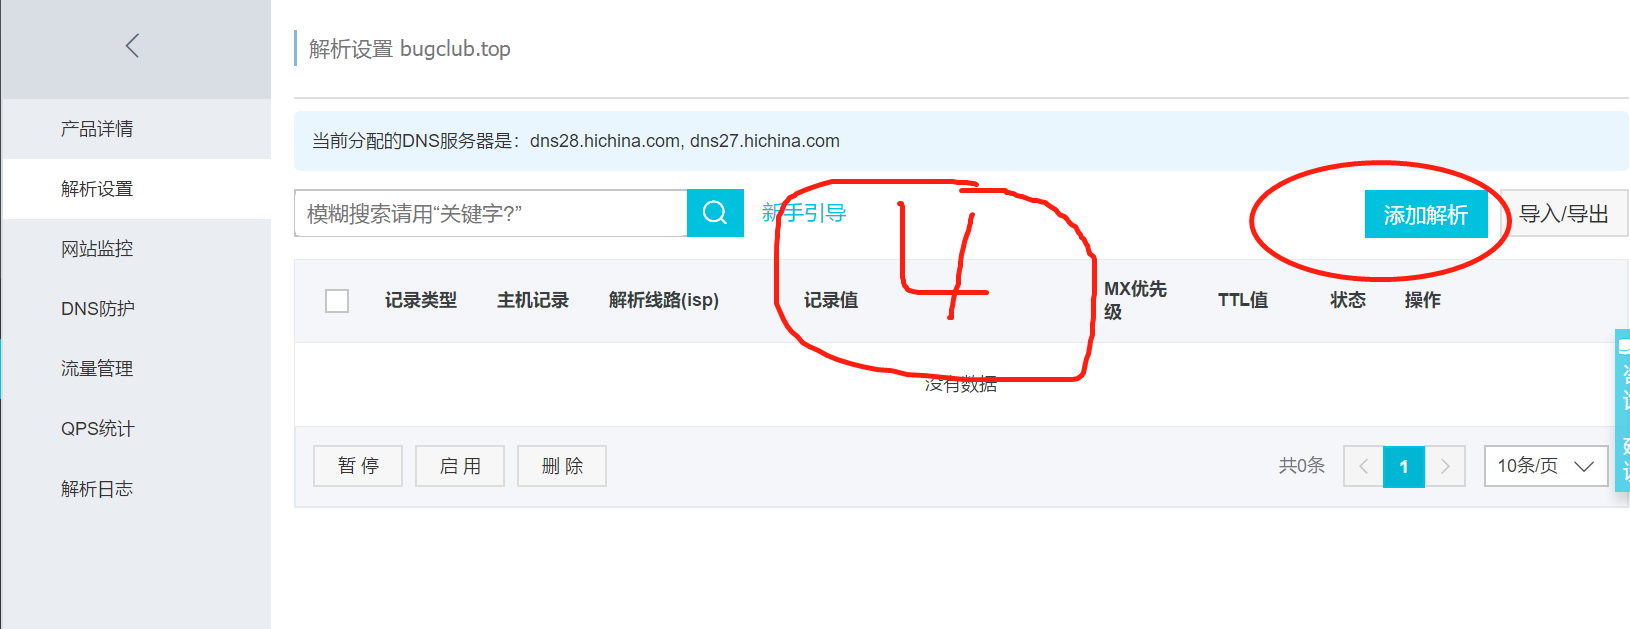1630x629 pixels.
Task: Click the 主机记录 column header
Action: click(x=533, y=300)
